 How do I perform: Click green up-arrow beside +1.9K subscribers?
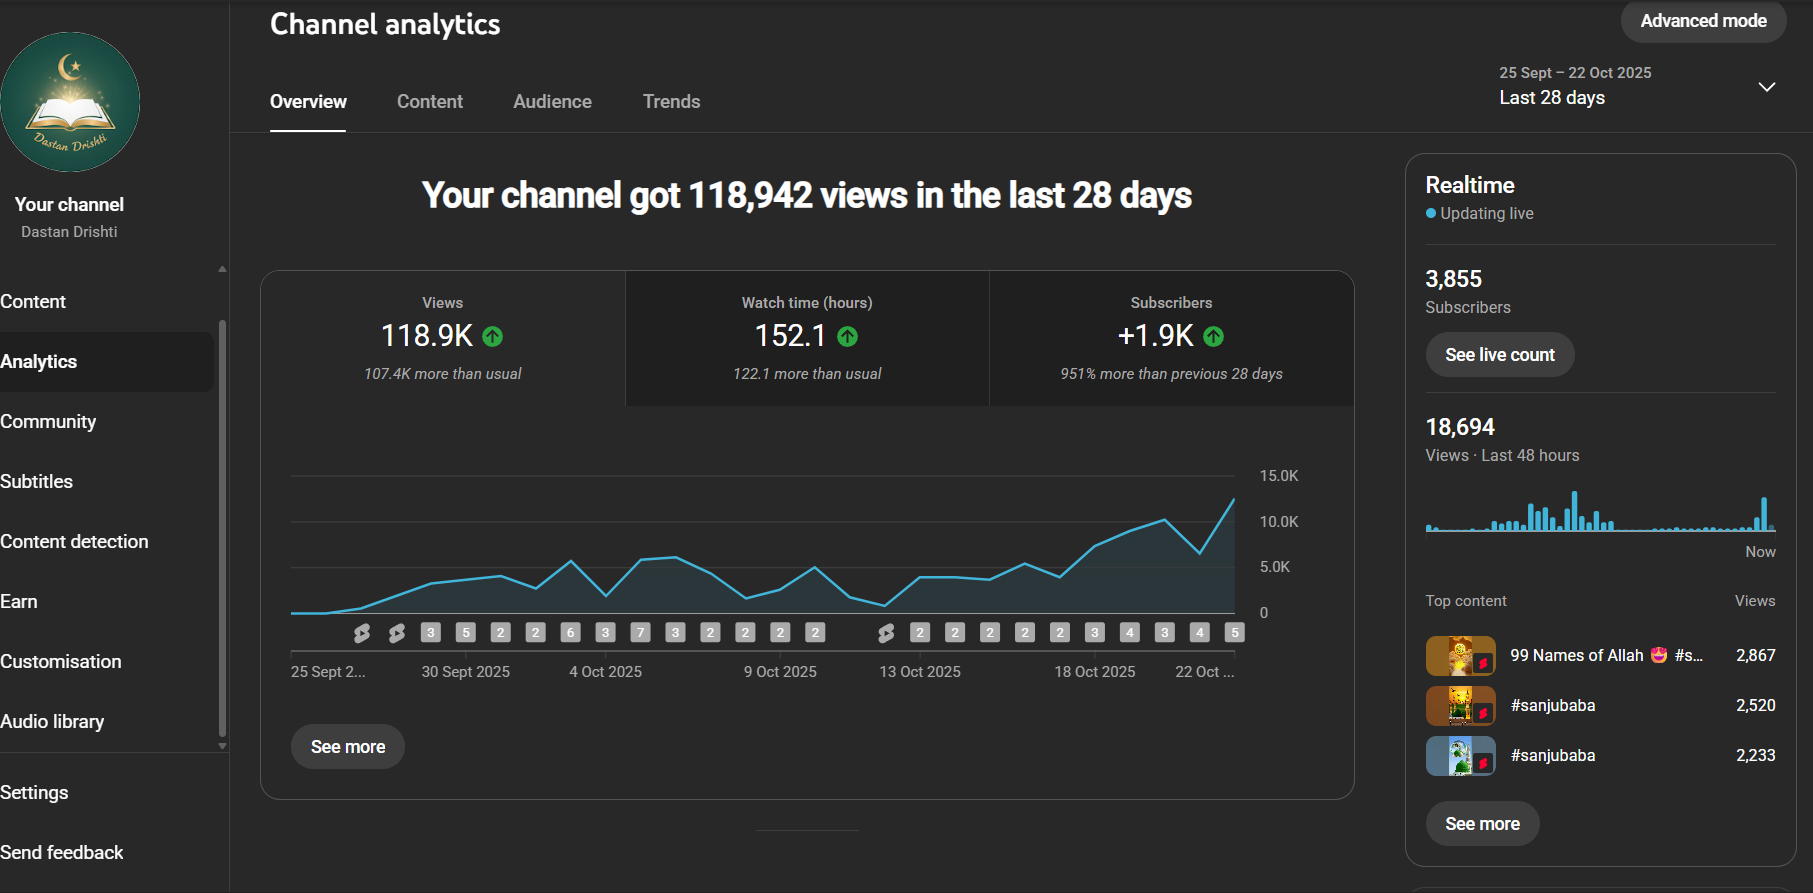1214,337
